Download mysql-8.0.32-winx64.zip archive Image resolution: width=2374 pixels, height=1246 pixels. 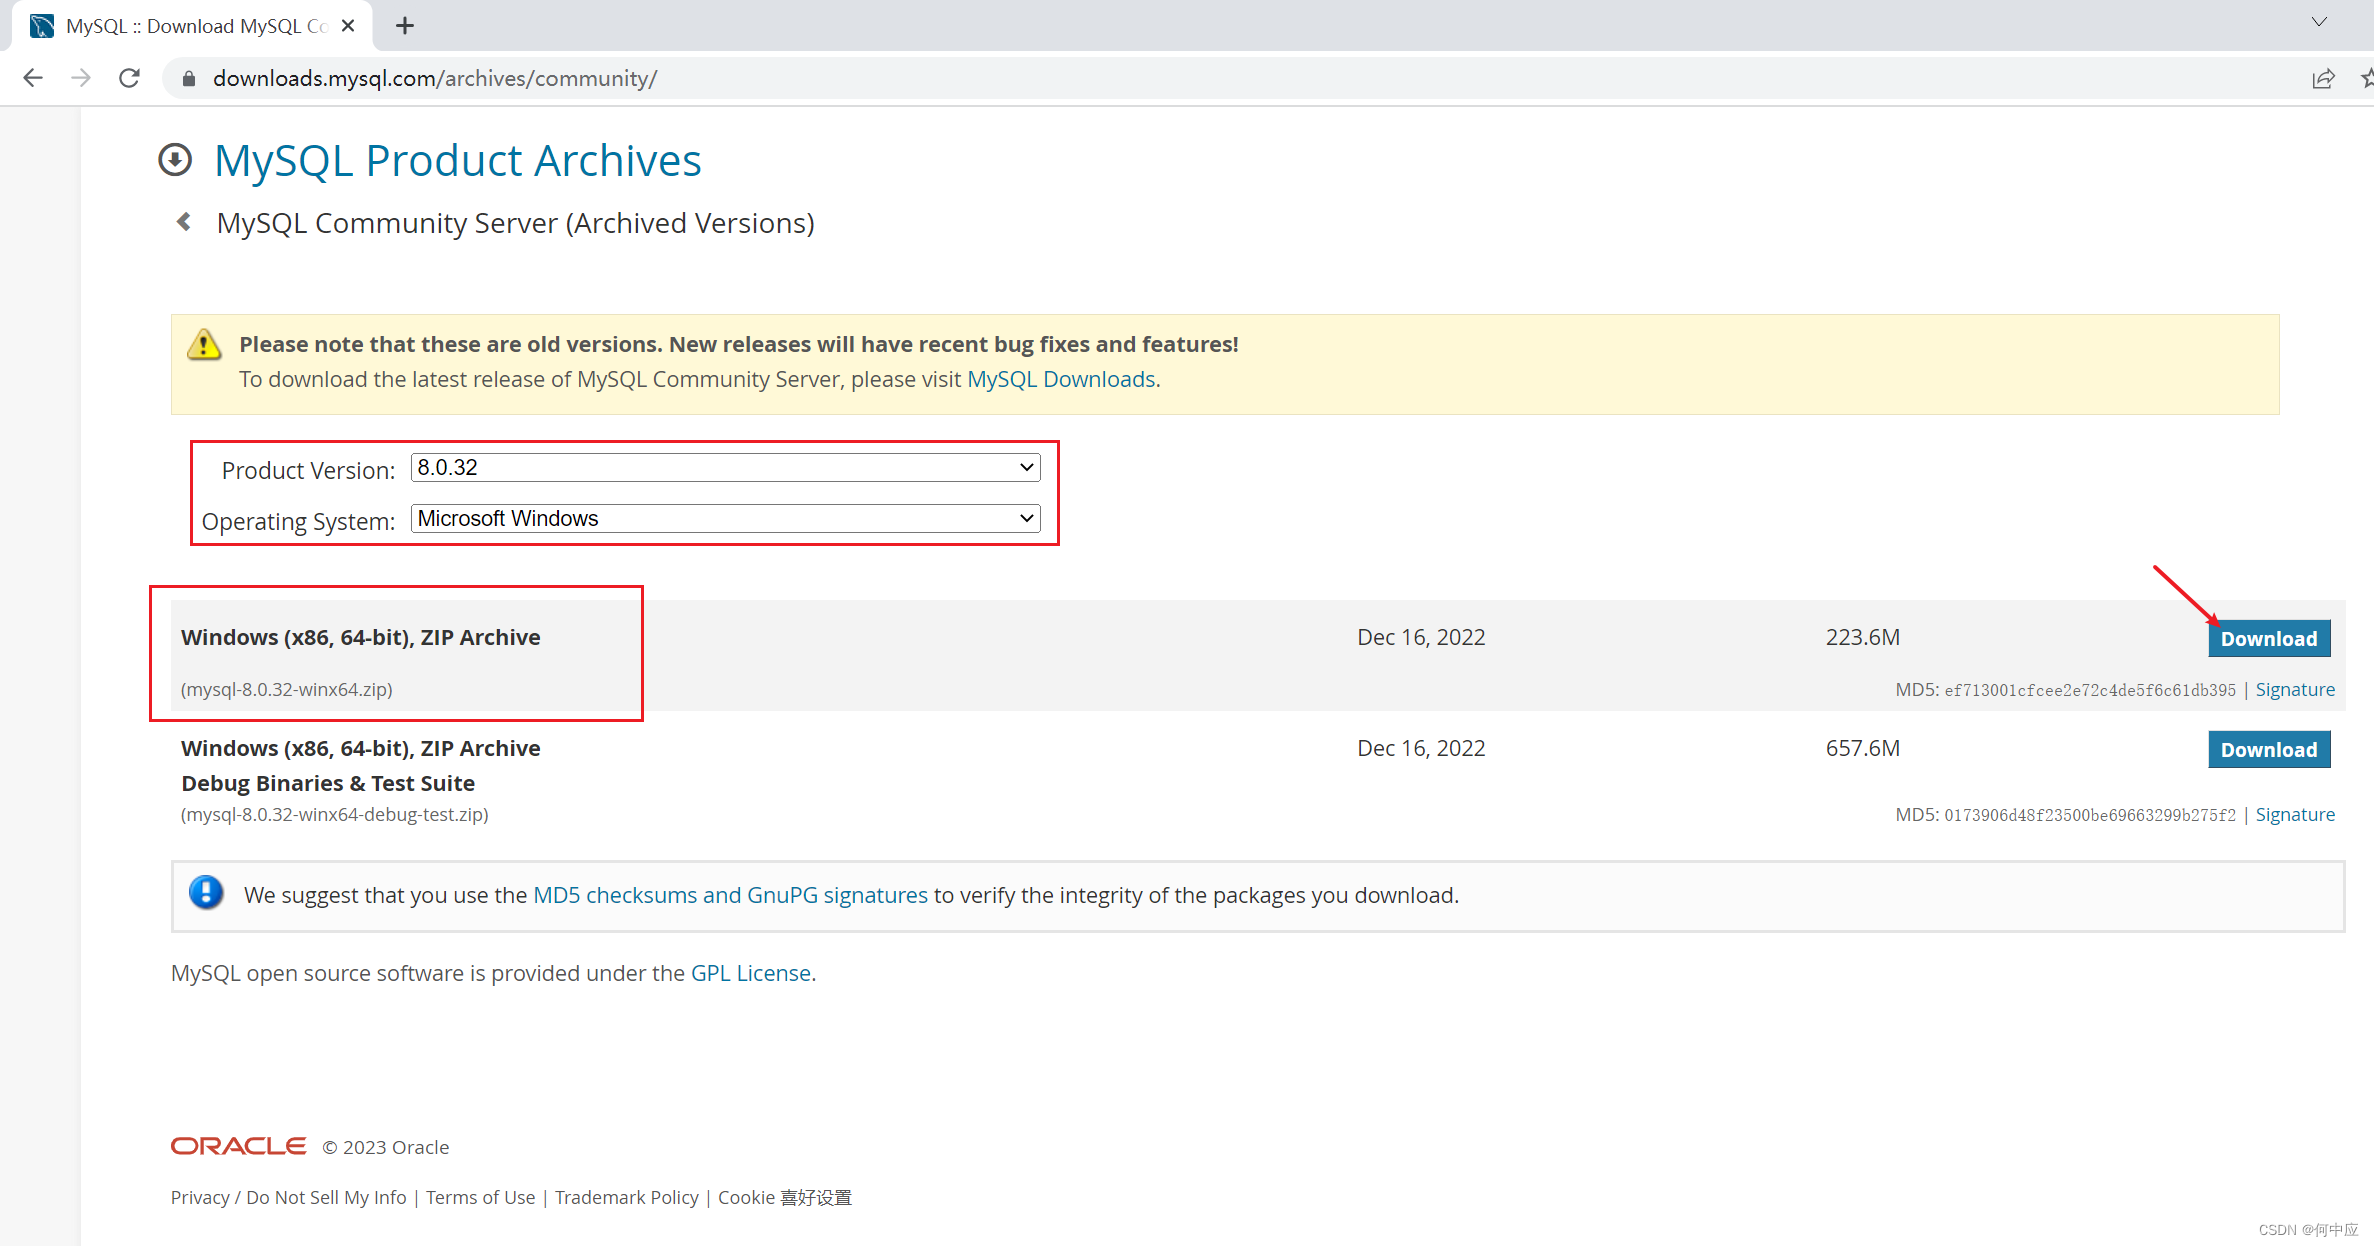click(x=2269, y=638)
